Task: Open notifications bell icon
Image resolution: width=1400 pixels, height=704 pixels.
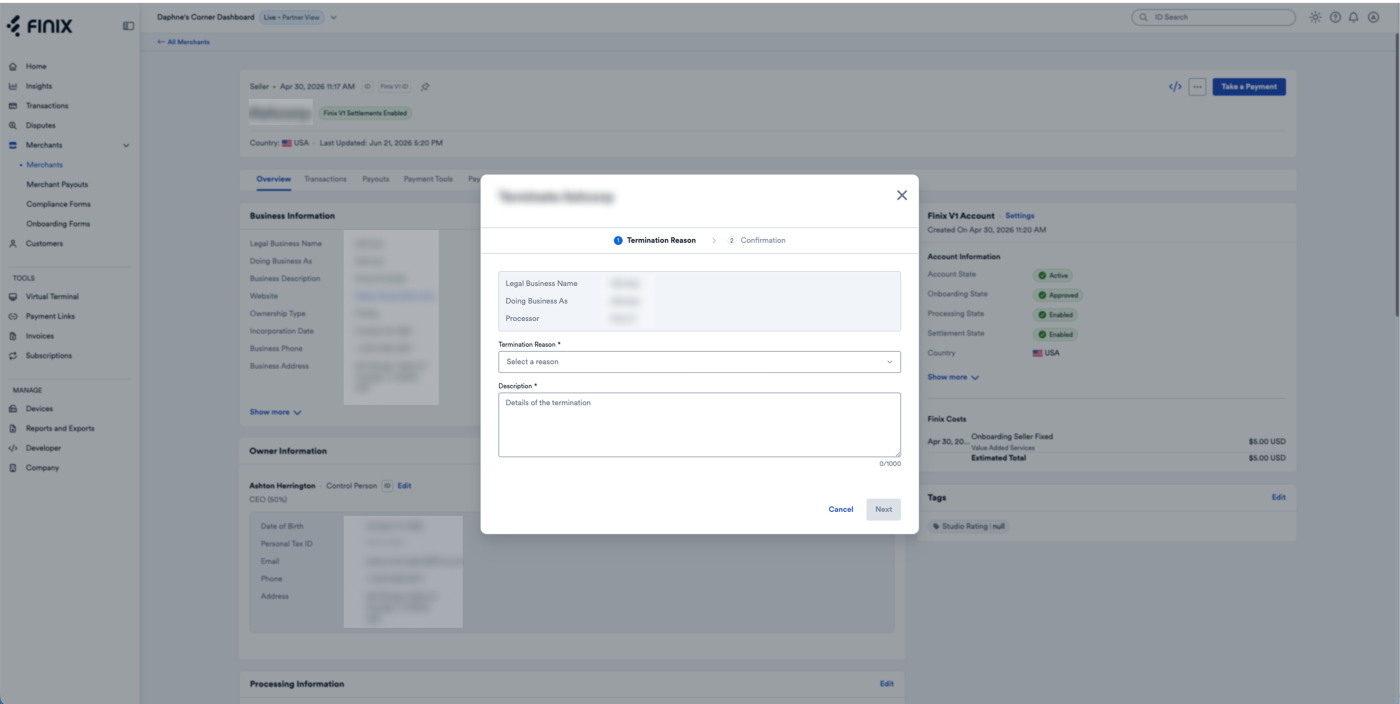Action: tap(1354, 17)
